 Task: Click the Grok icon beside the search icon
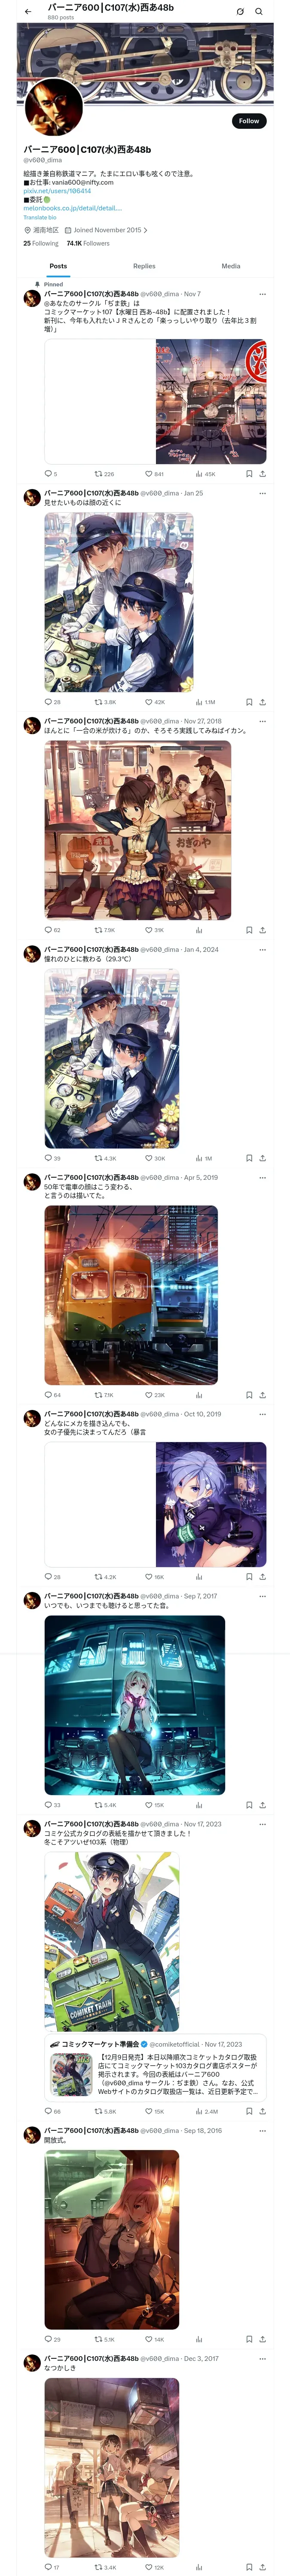[x=240, y=11]
